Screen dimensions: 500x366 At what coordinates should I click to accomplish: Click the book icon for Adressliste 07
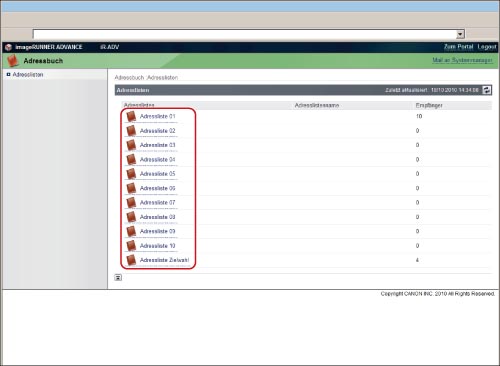click(x=131, y=202)
